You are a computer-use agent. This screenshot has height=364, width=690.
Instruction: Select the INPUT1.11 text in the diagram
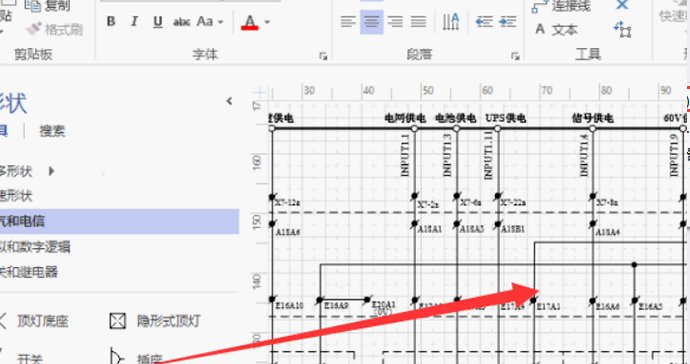pyautogui.click(x=488, y=156)
